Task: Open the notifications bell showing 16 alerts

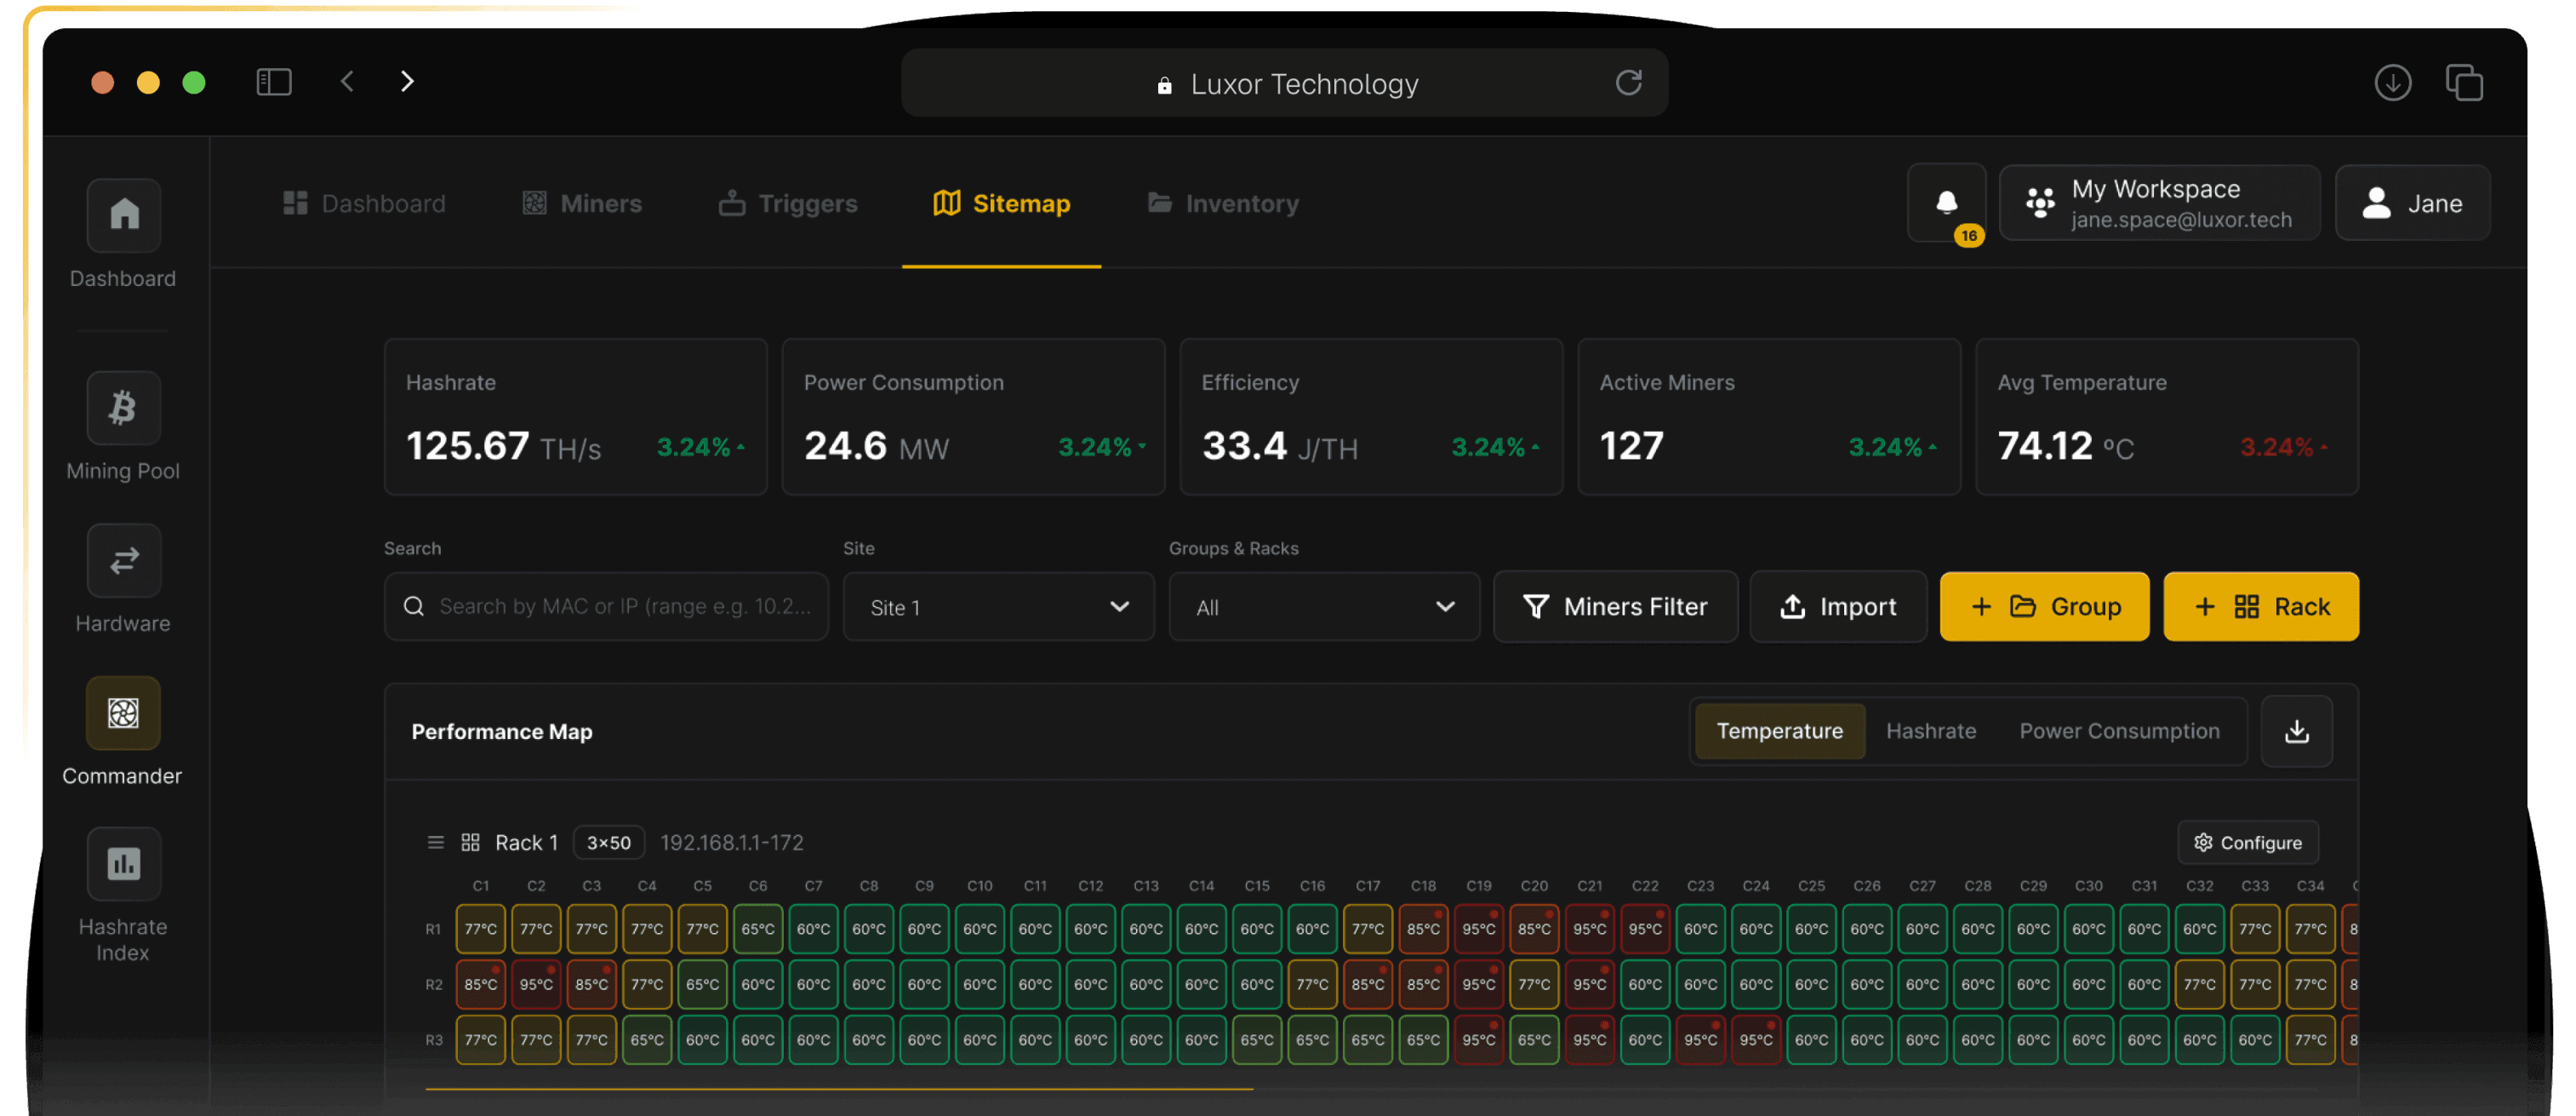Action: (1946, 204)
